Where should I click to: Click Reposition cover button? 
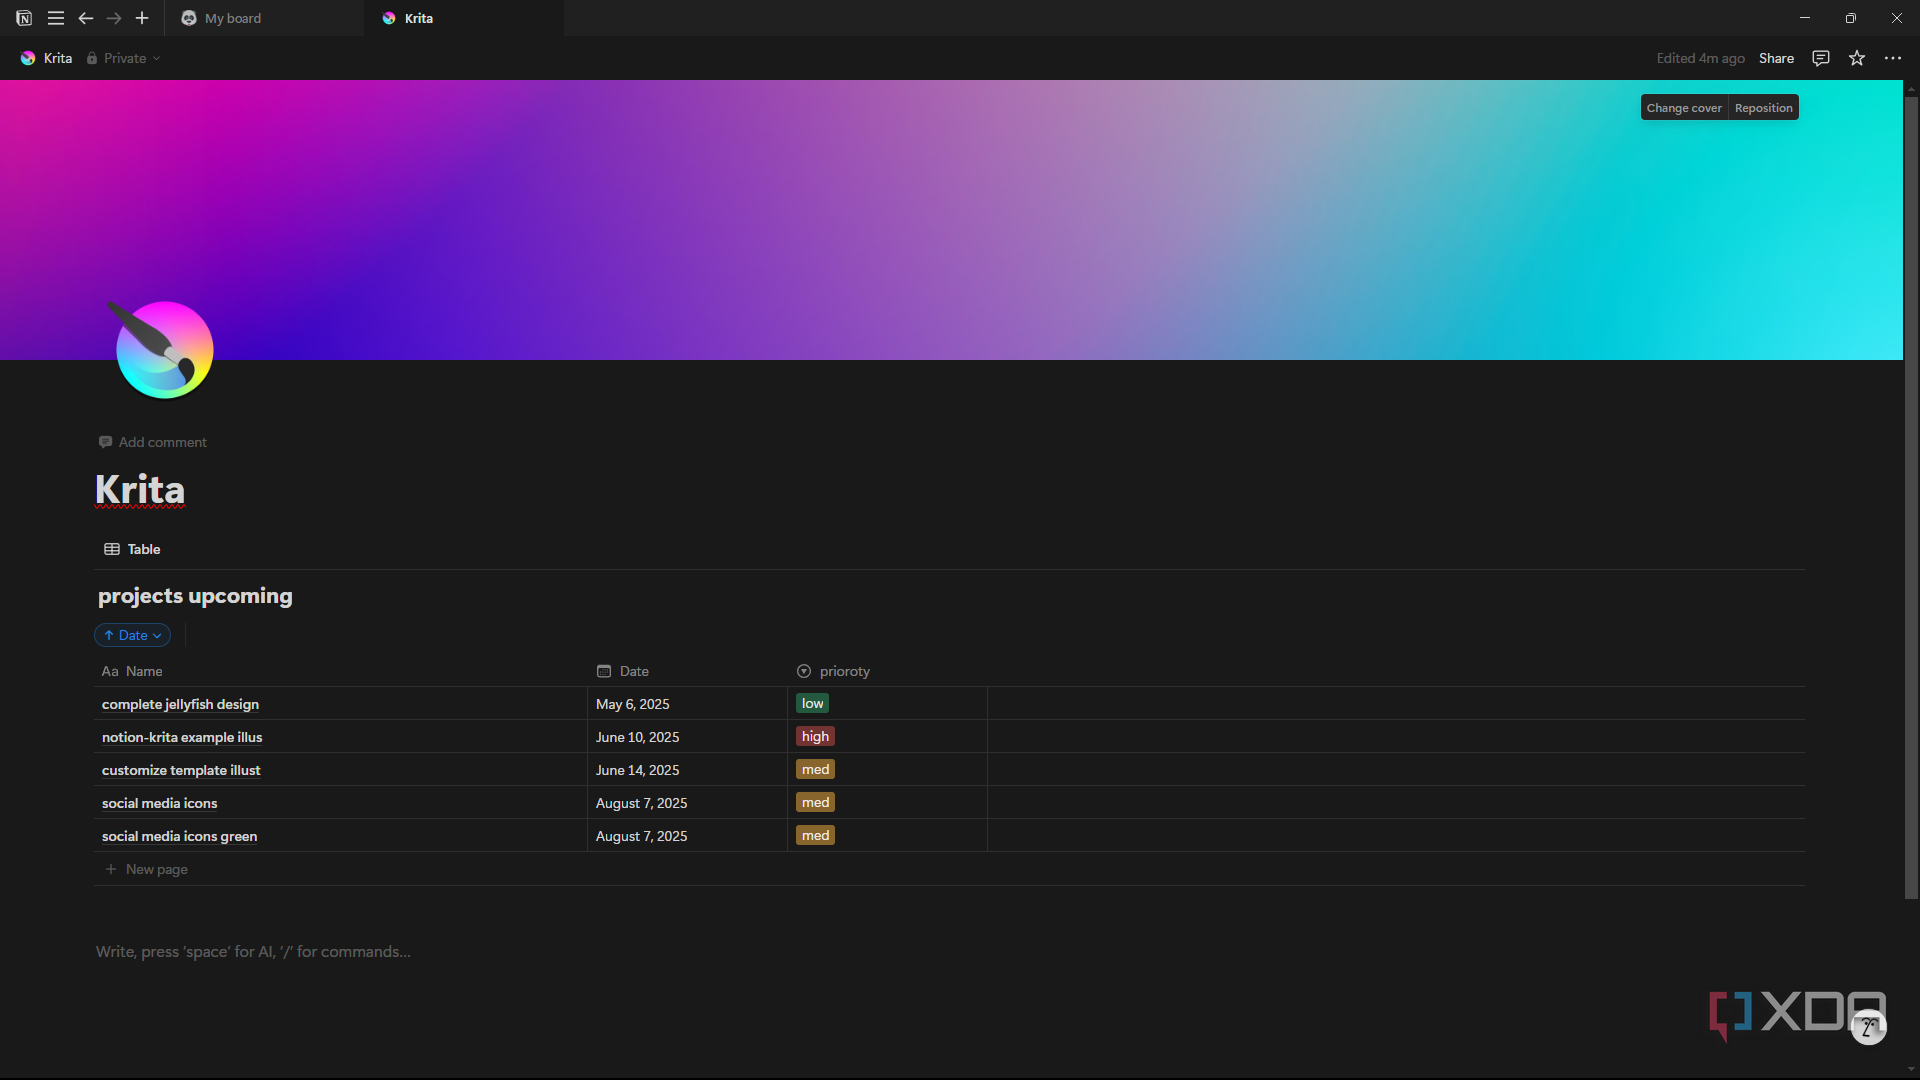coord(1764,108)
